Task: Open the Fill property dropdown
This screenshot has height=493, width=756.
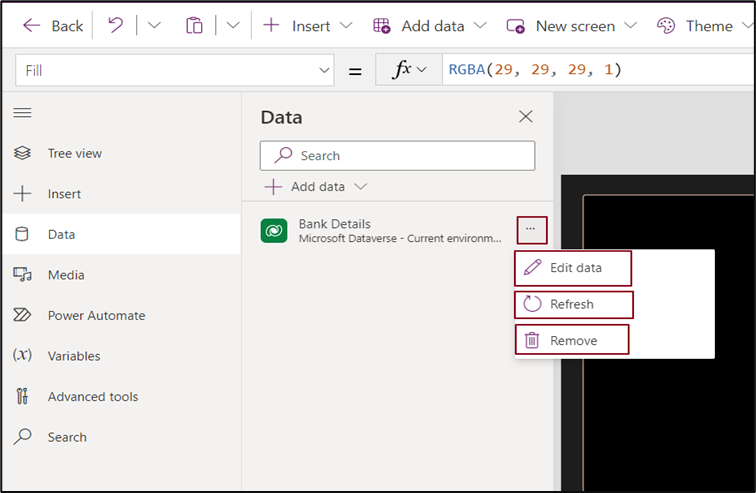Action: tap(175, 70)
